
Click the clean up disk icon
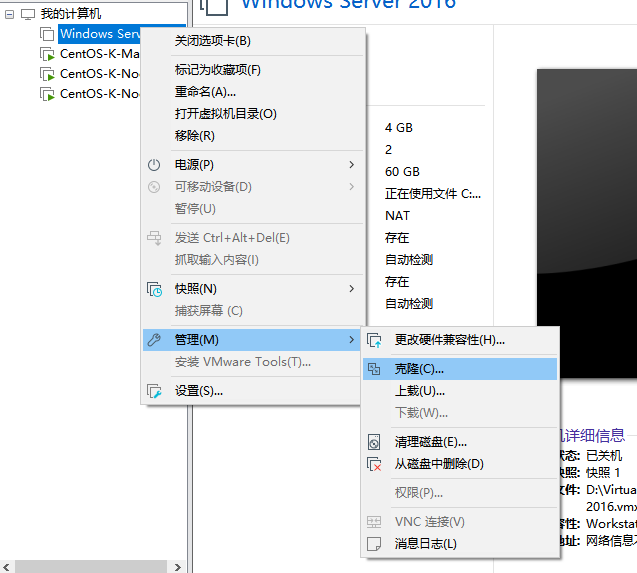coord(374,442)
